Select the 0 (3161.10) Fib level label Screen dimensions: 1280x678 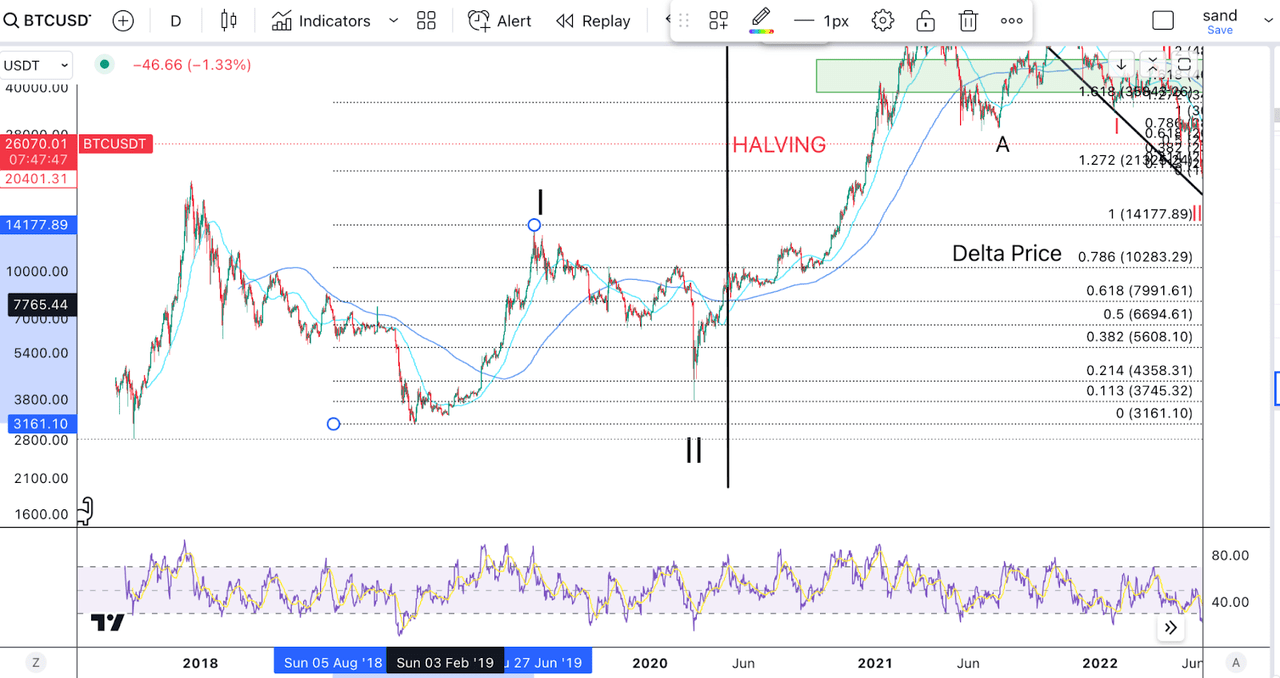tap(1154, 414)
